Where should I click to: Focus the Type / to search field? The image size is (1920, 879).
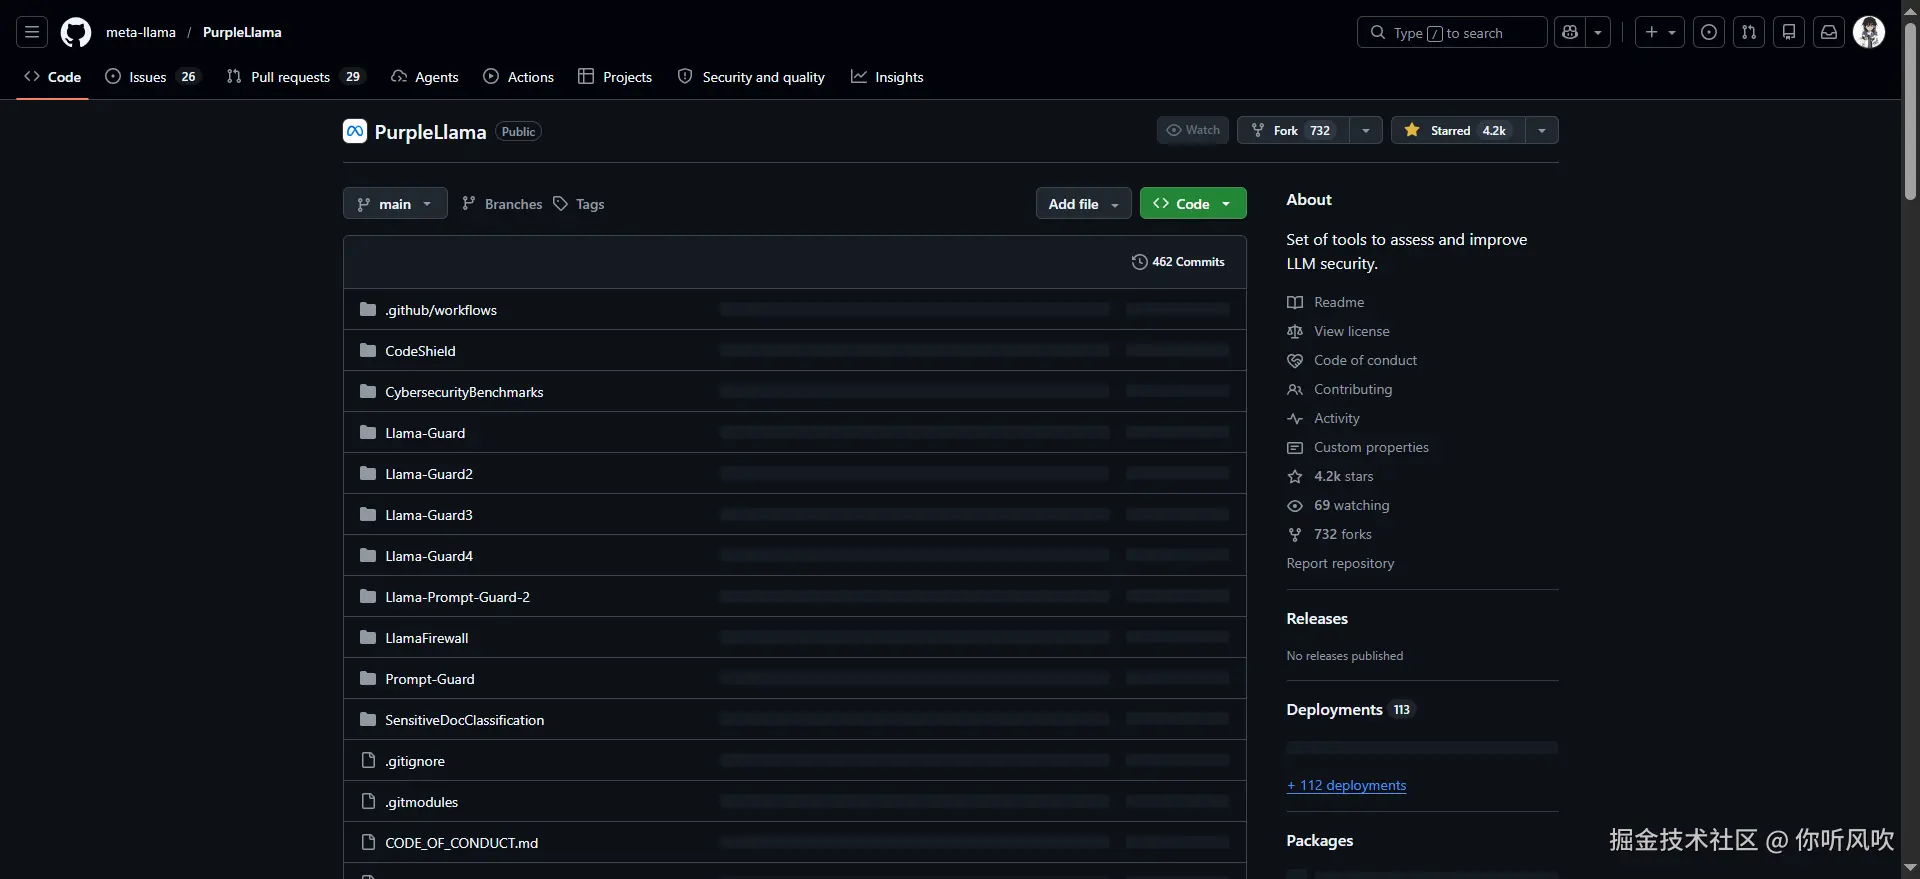pyautogui.click(x=1452, y=32)
